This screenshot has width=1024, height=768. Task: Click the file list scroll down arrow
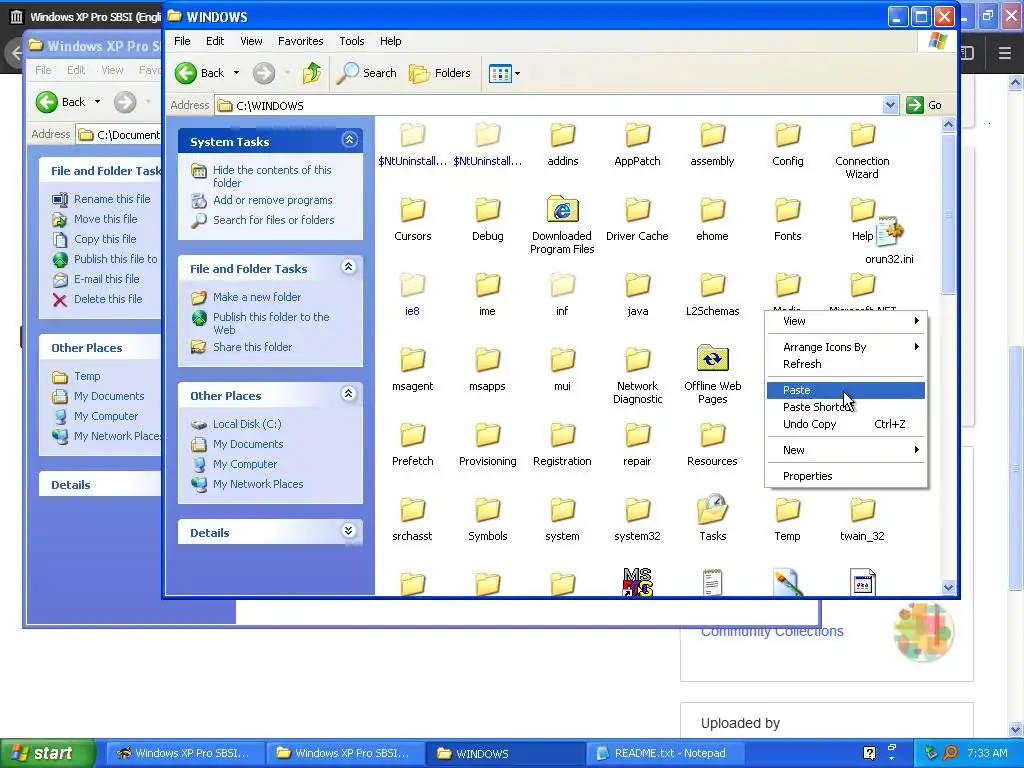[x=948, y=587]
